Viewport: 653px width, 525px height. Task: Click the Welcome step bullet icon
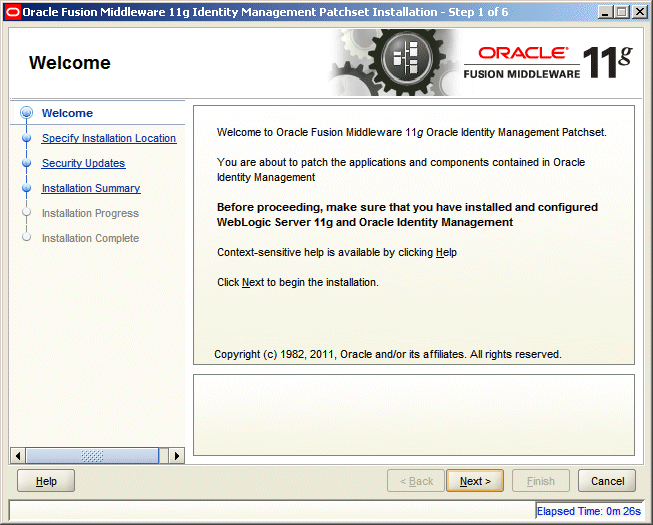tap(26, 112)
